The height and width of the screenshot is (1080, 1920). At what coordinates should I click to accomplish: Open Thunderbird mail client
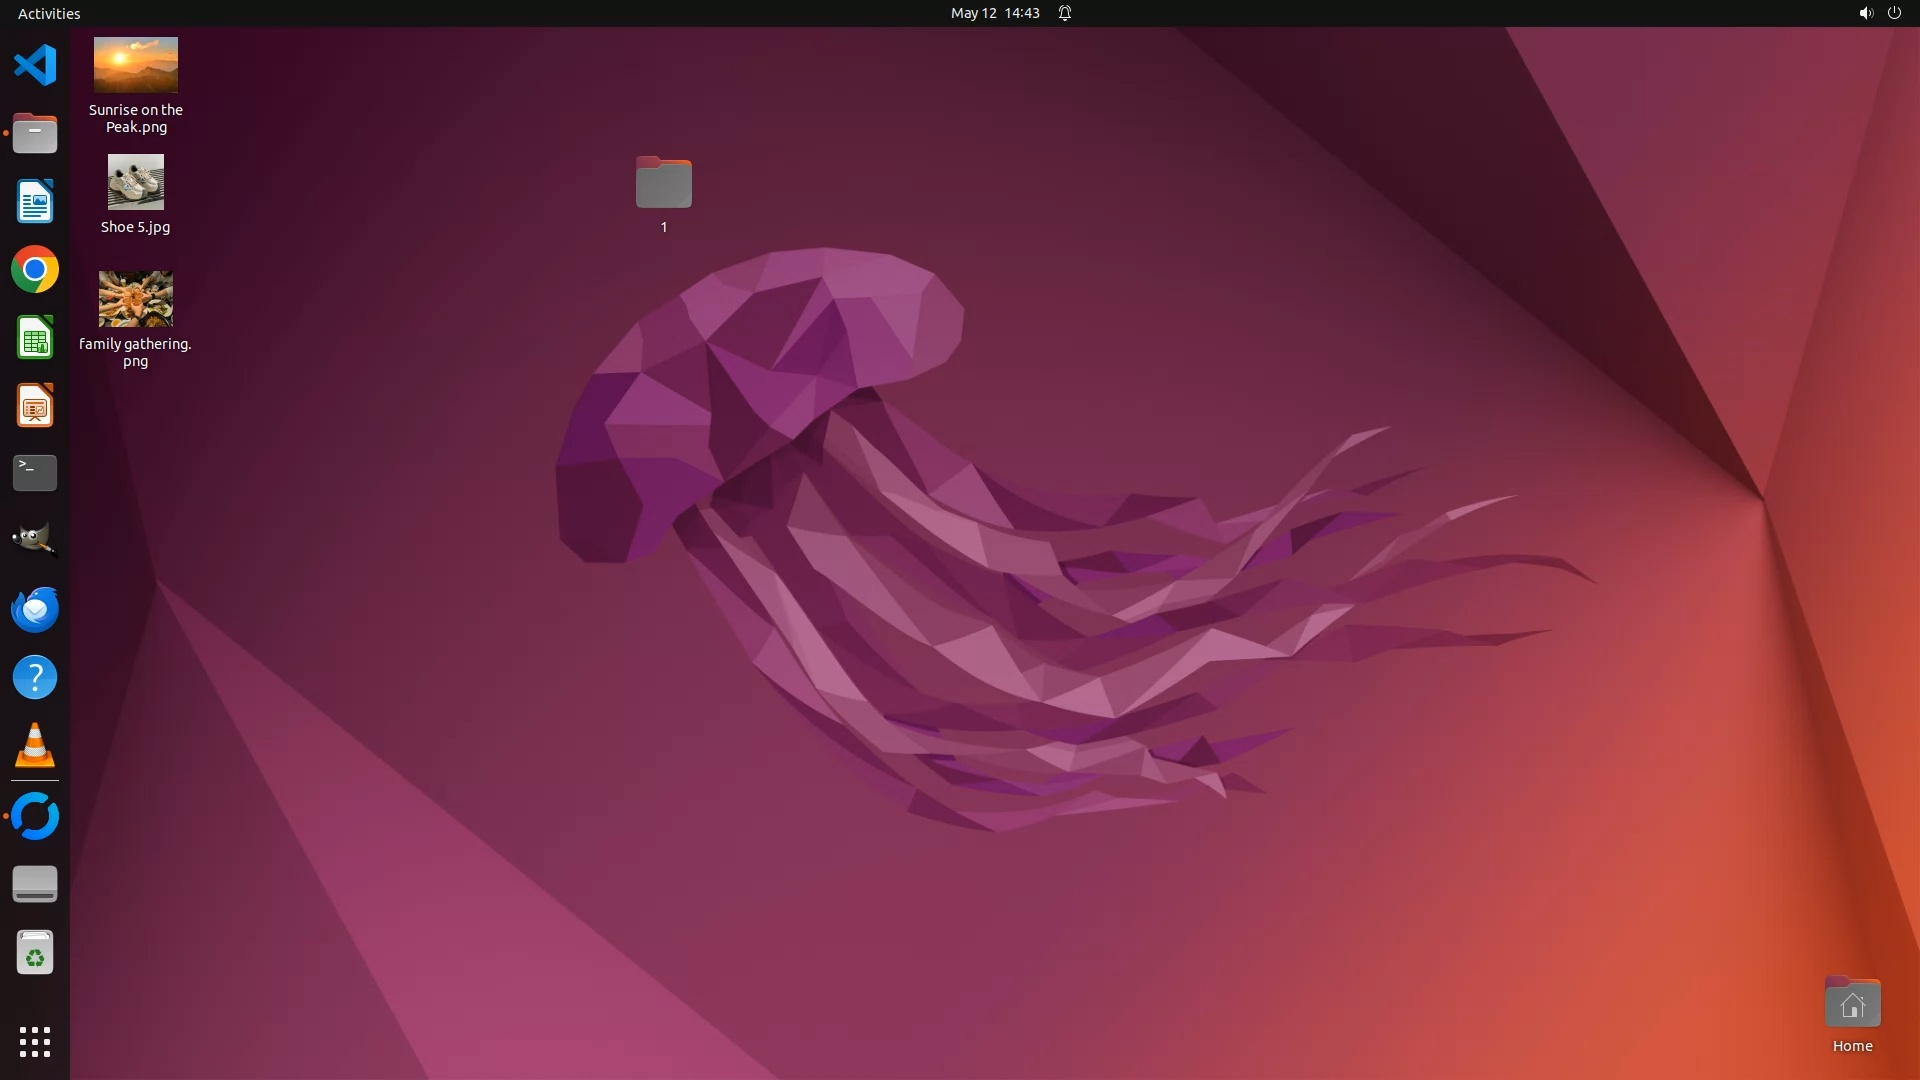(x=35, y=609)
